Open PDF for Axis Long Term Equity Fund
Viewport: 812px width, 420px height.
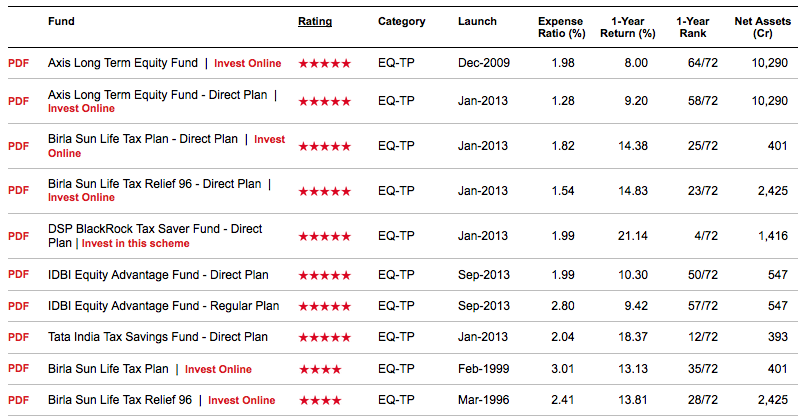(x=18, y=63)
